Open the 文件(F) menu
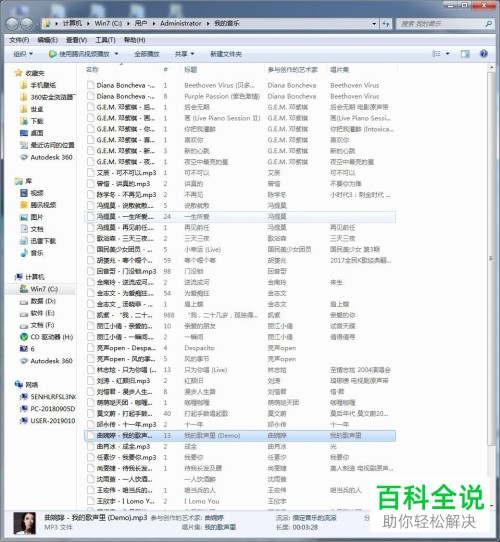 coord(19,40)
